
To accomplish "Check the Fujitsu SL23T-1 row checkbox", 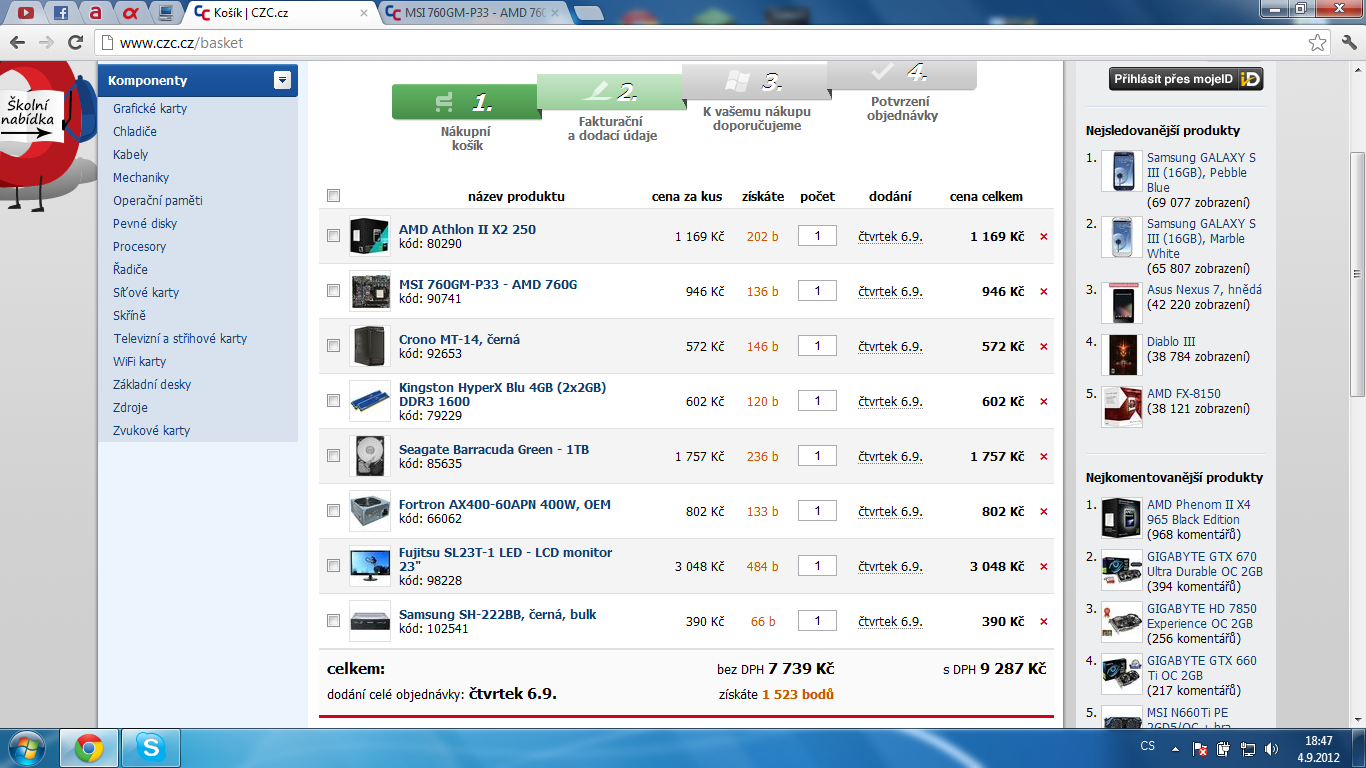I will click(x=333, y=566).
